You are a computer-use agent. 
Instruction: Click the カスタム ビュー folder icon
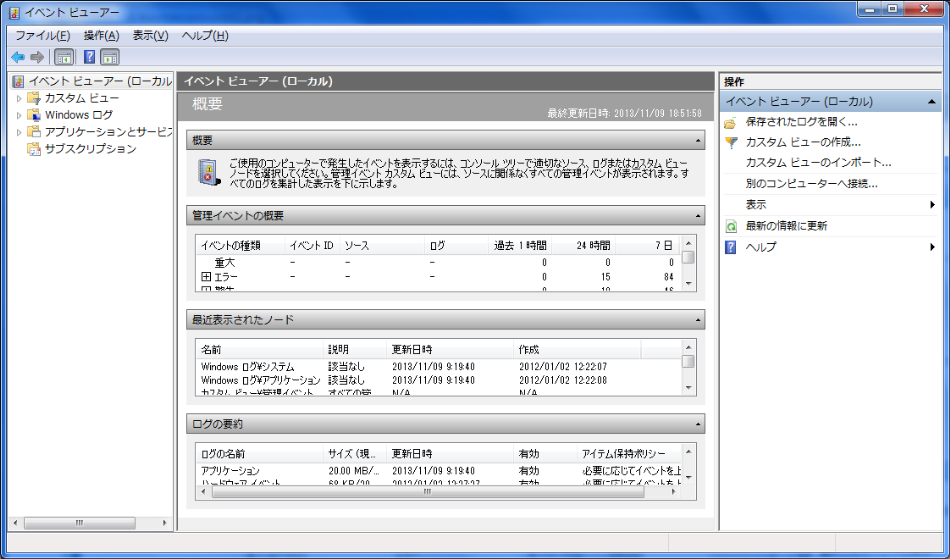click(34, 98)
